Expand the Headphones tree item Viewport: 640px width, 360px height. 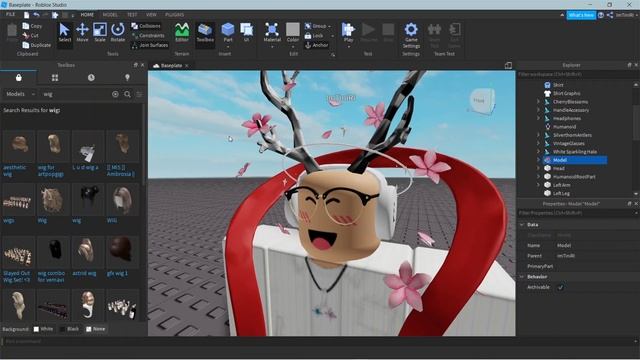[538, 118]
